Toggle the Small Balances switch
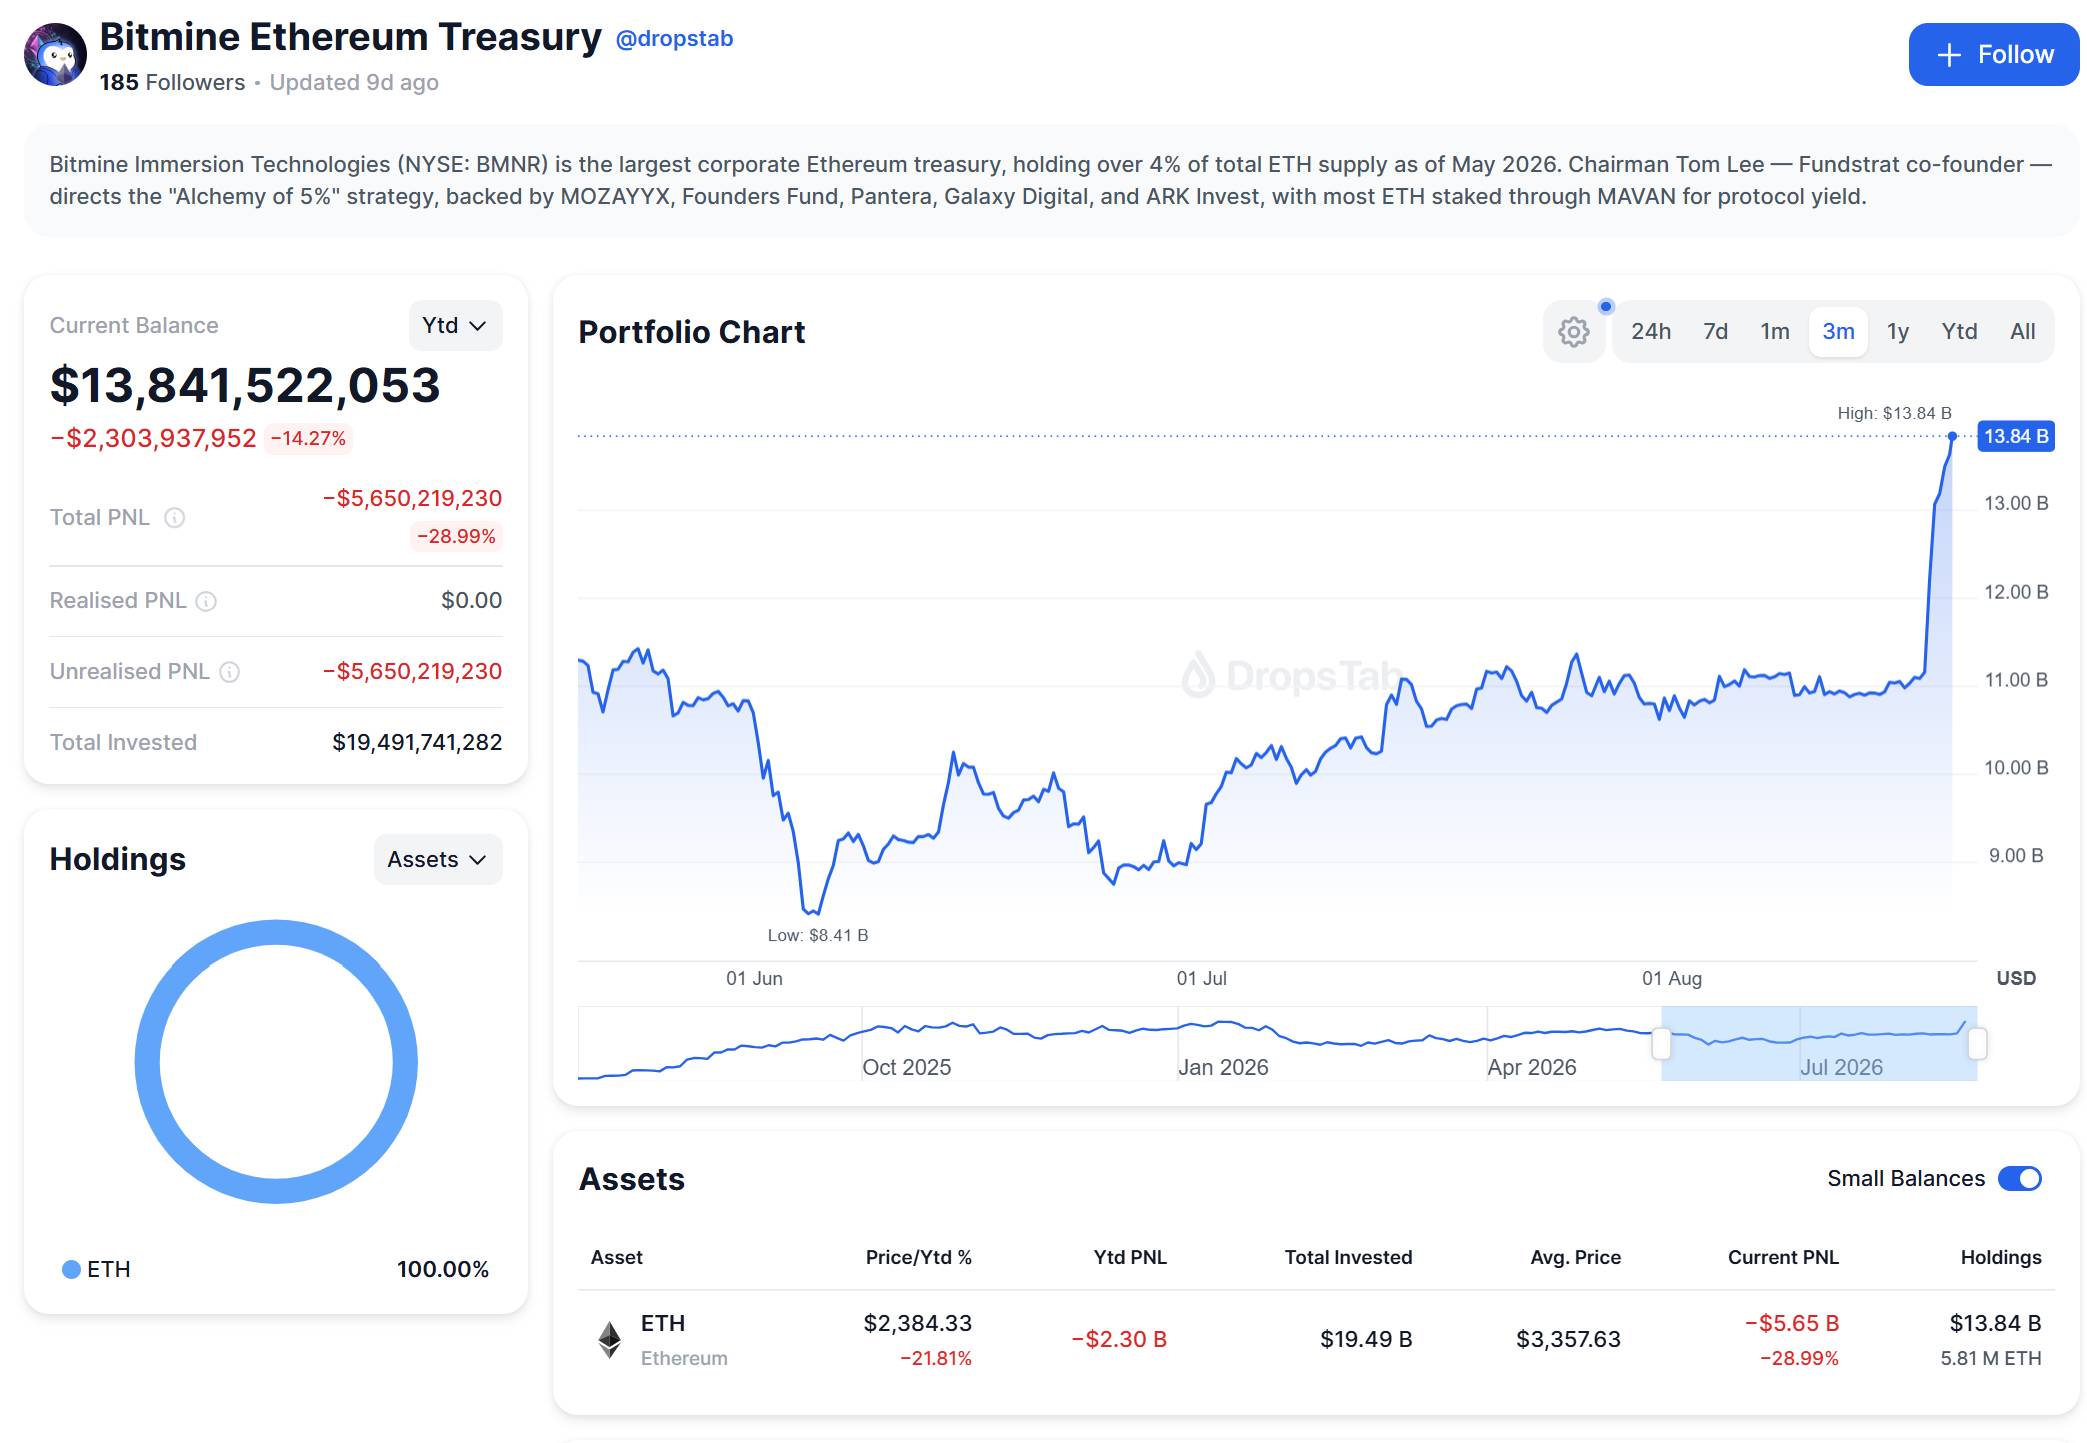2087x1443 pixels. tap(2019, 1179)
